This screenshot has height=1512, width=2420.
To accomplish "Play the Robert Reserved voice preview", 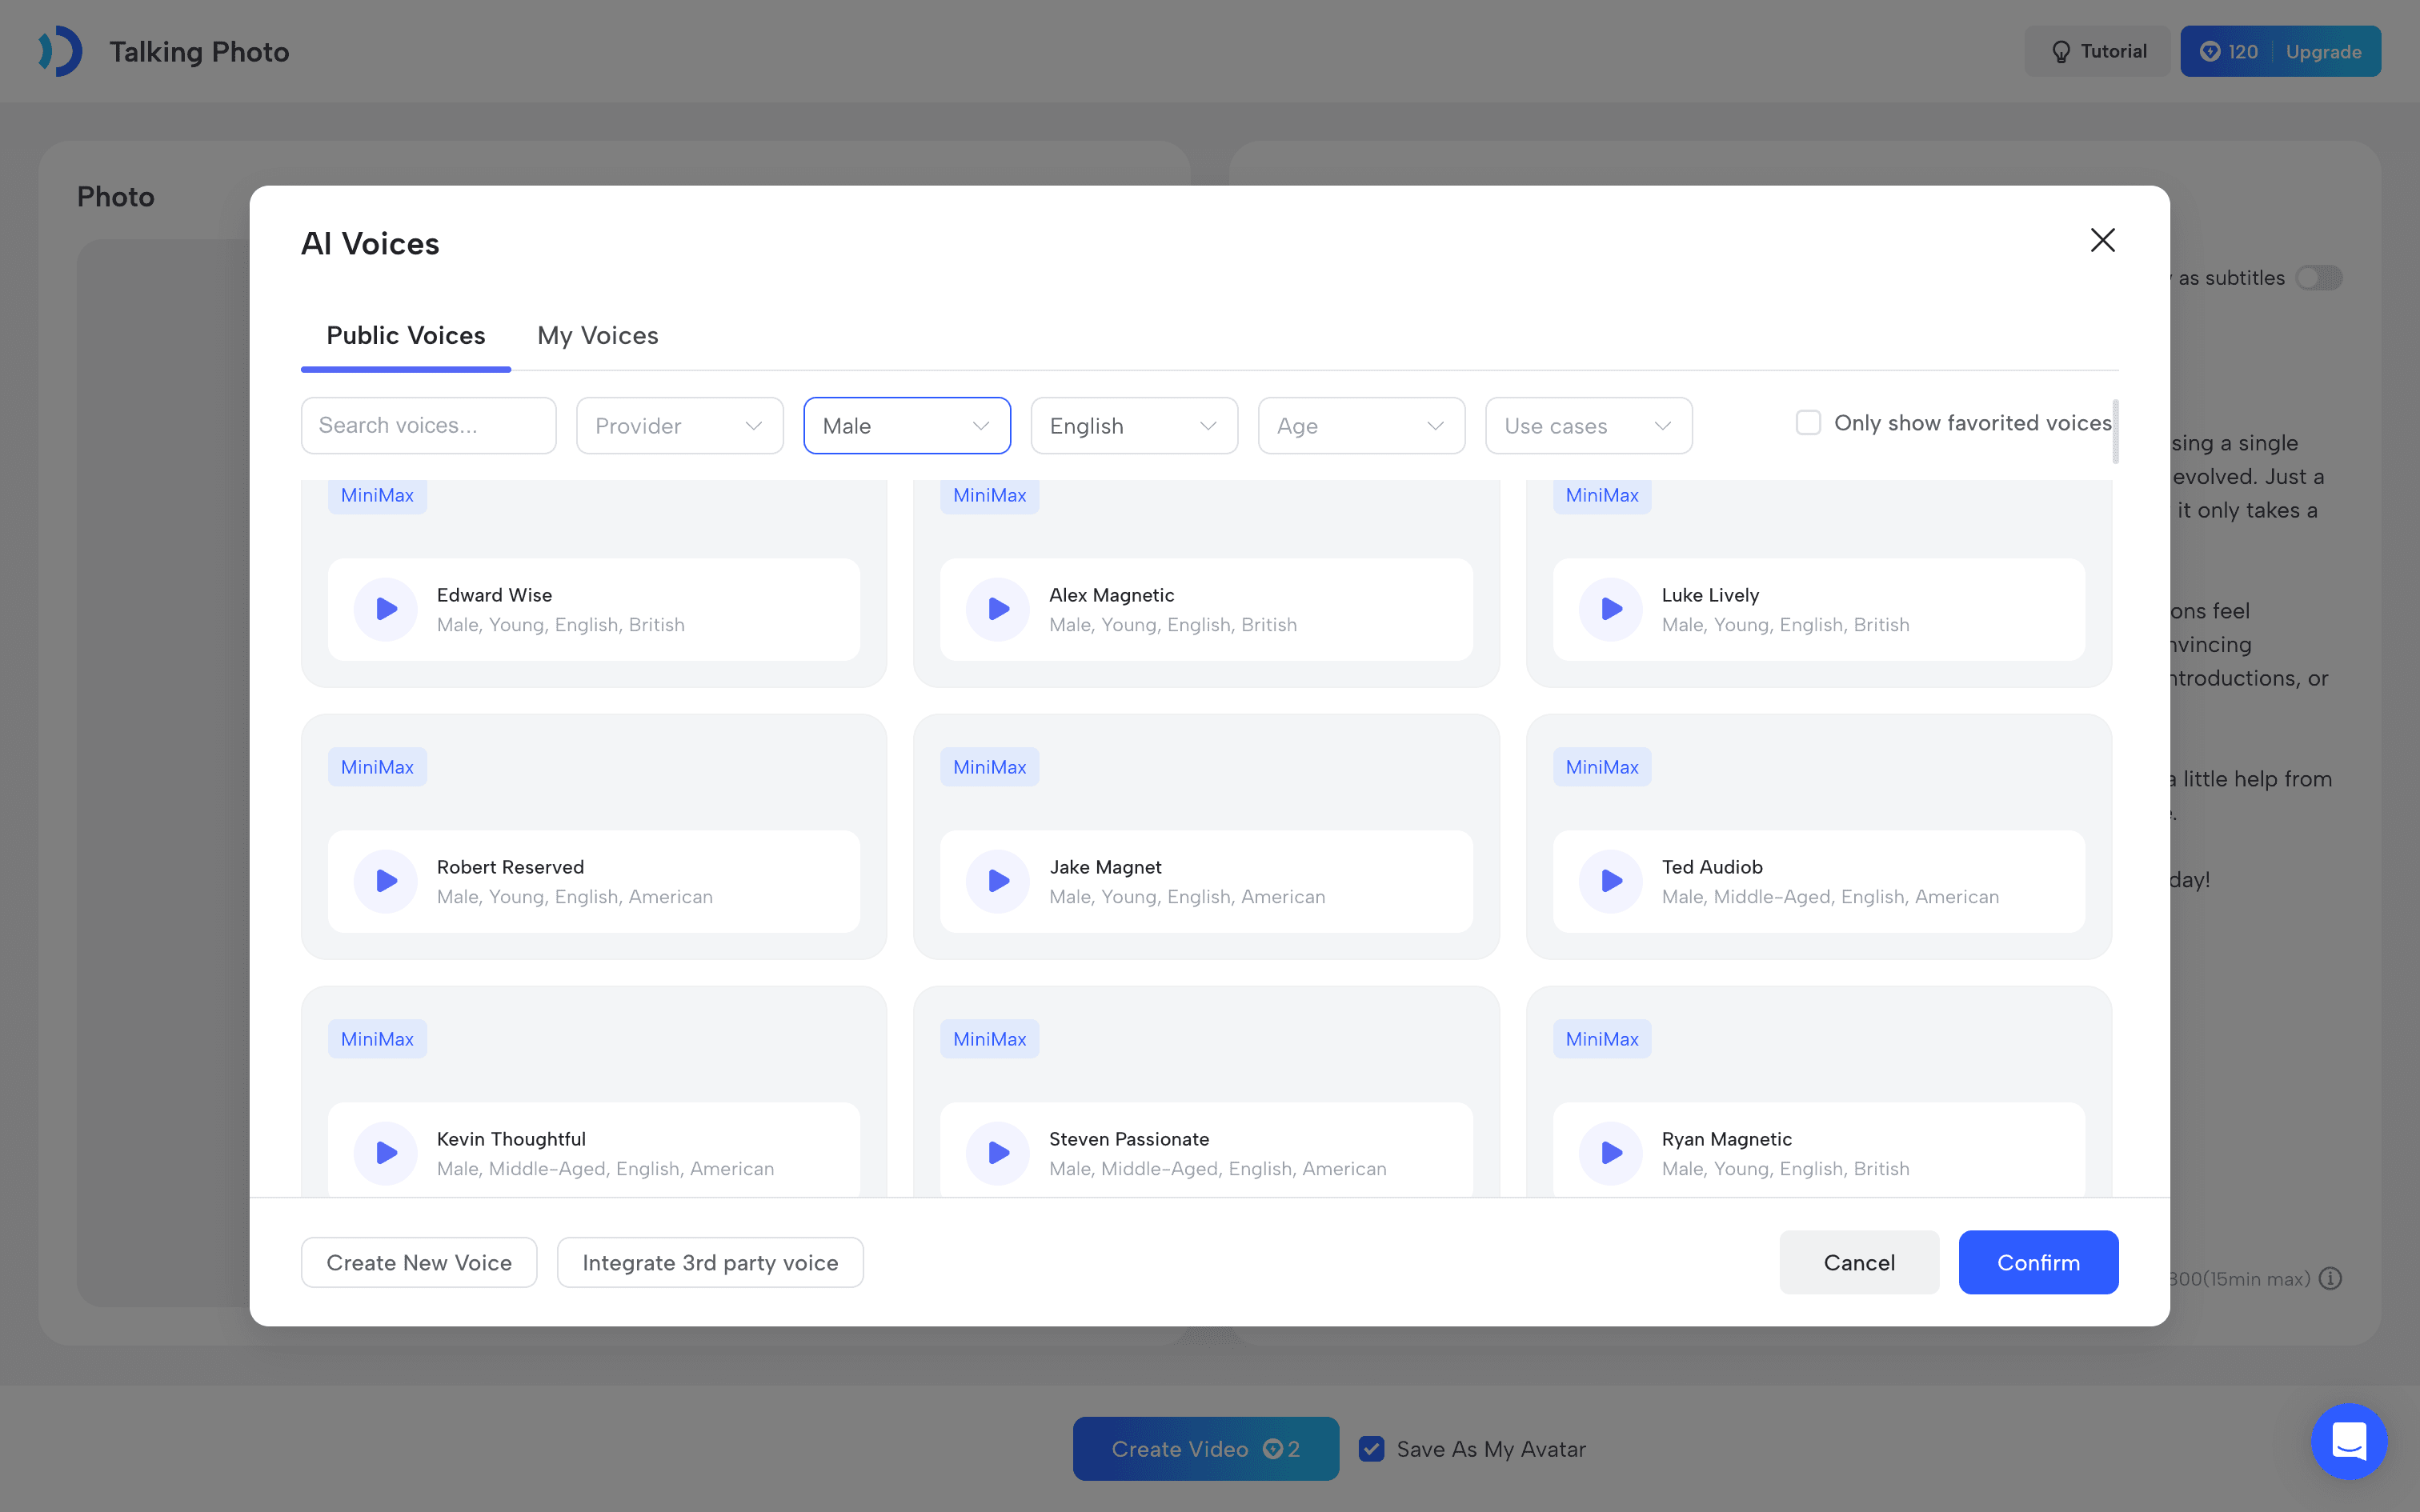I will tap(386, 881).
